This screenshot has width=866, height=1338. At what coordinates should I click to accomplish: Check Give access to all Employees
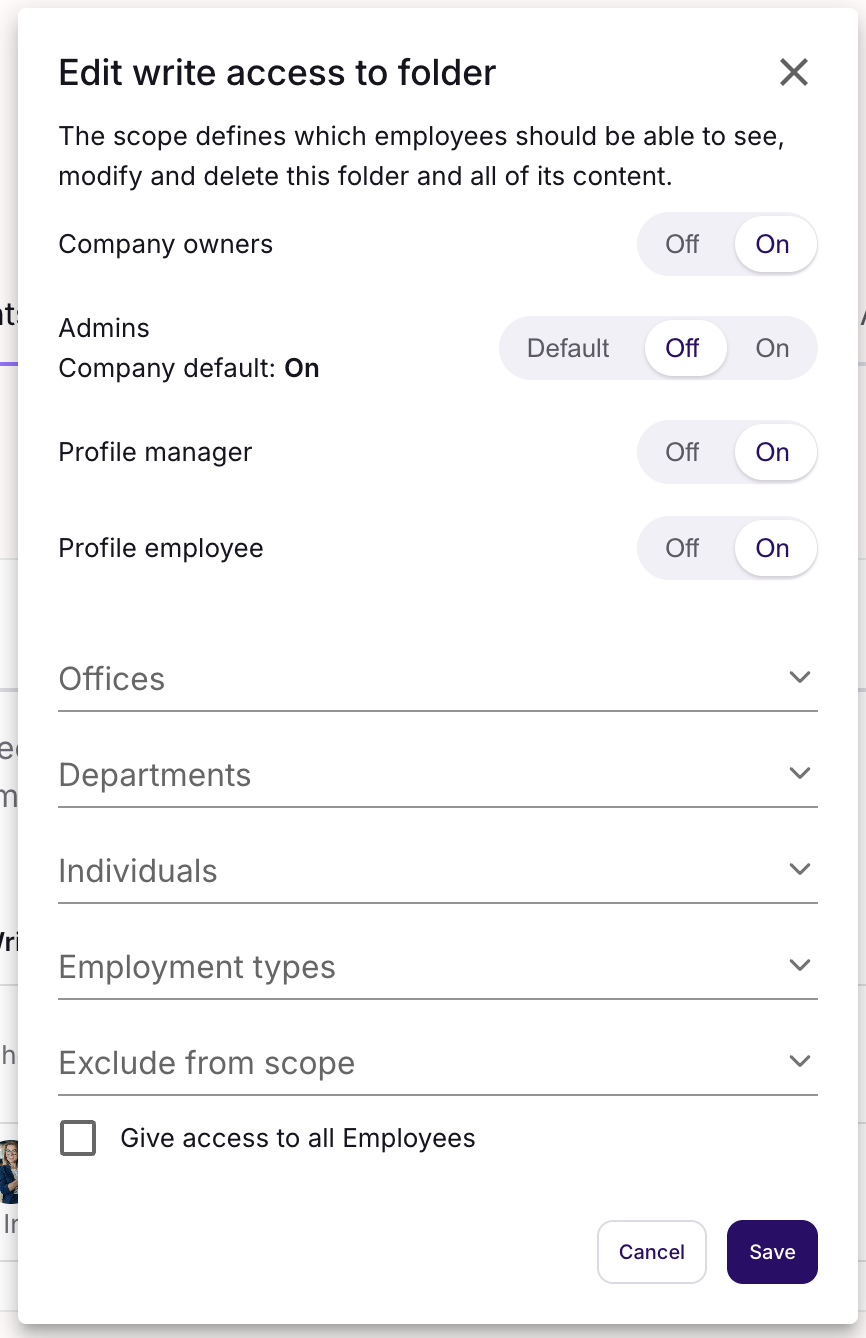point(78,1138)
